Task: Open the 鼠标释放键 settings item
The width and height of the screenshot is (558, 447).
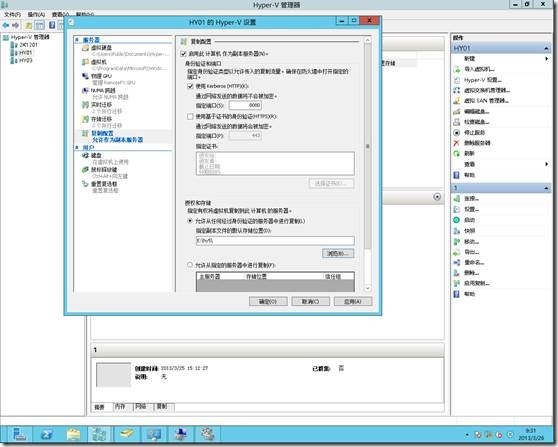Action: tap(104, 170)
